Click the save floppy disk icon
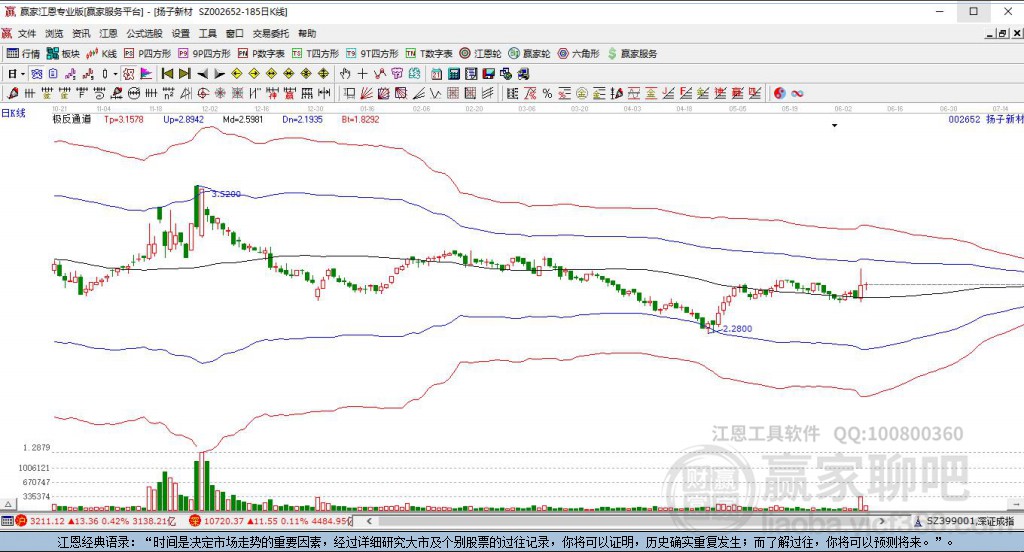Viewport: 1024px width, 552px height. (488, 74)
